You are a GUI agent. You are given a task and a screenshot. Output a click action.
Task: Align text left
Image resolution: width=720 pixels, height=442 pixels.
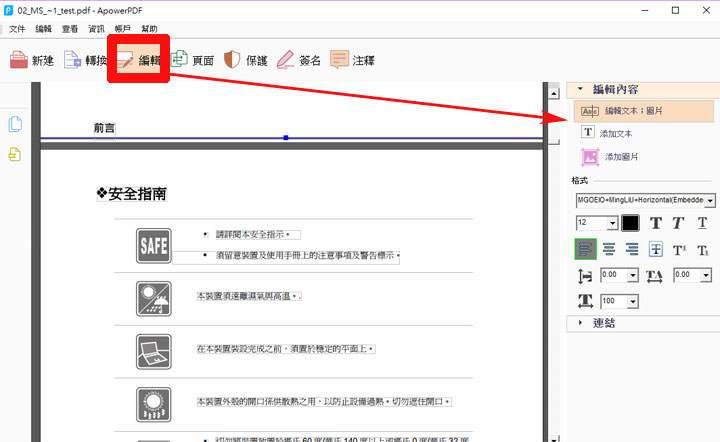(585, 249)
